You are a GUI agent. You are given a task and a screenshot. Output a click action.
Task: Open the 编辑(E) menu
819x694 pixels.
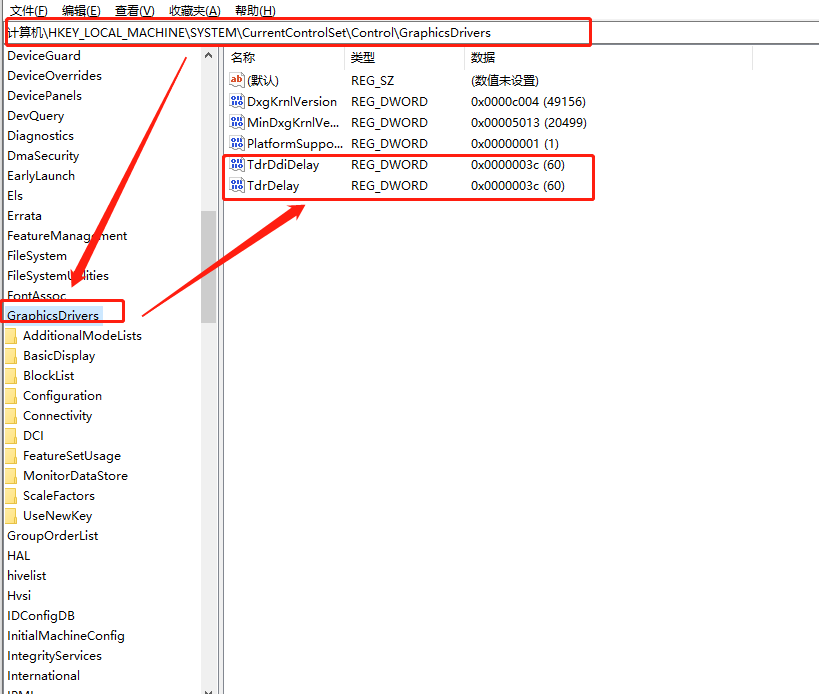click(x=81, y=10)
